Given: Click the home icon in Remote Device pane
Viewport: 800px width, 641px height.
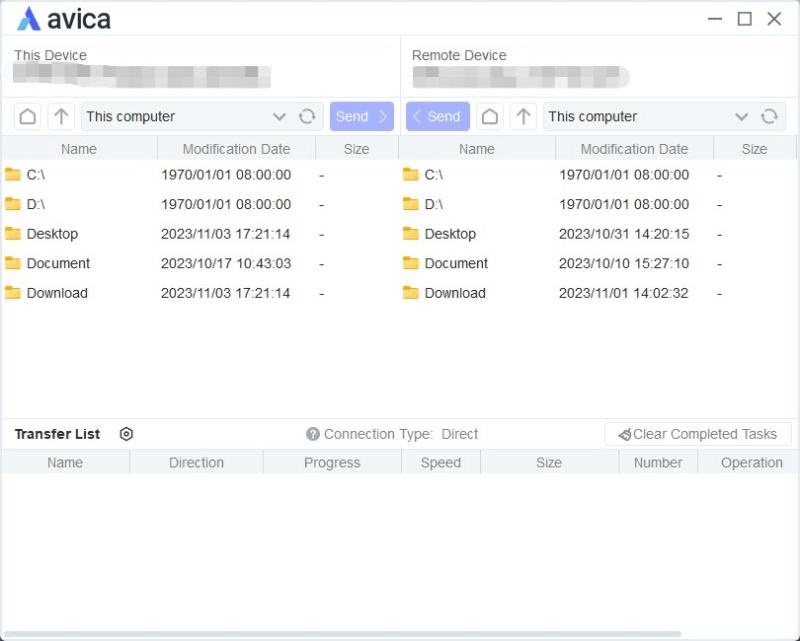Looking at the screenshot, I should coord(490,116).
